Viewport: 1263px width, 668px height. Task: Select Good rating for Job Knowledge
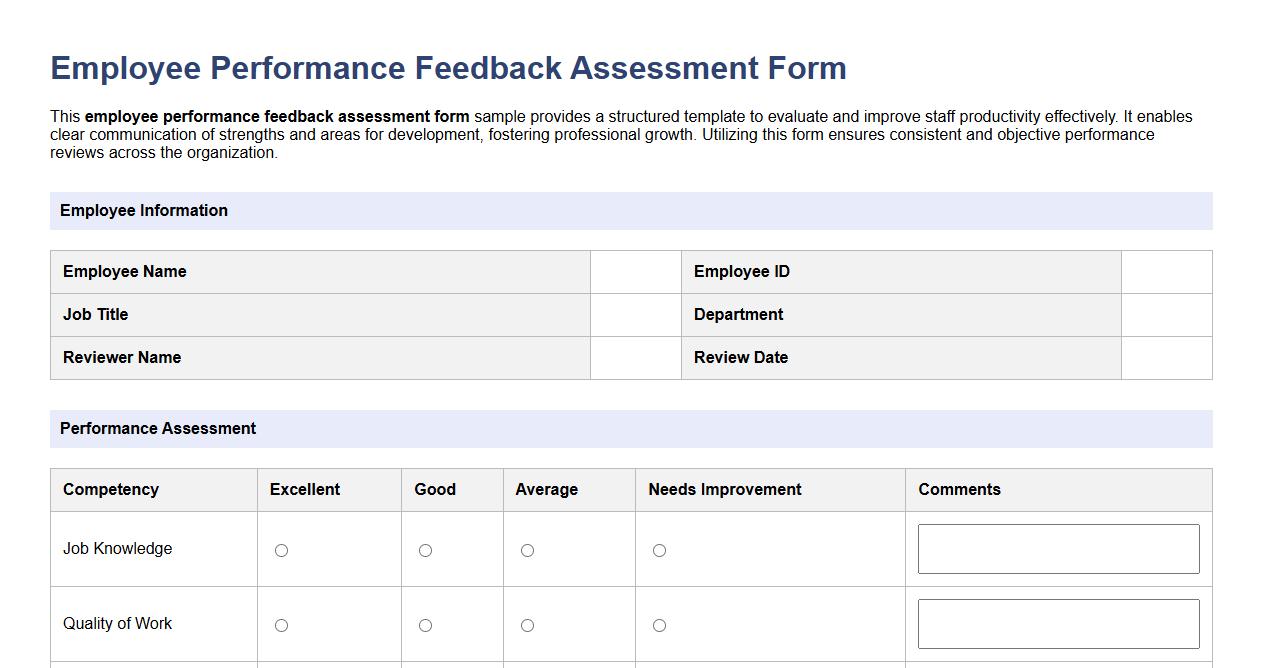click(425, 549)
